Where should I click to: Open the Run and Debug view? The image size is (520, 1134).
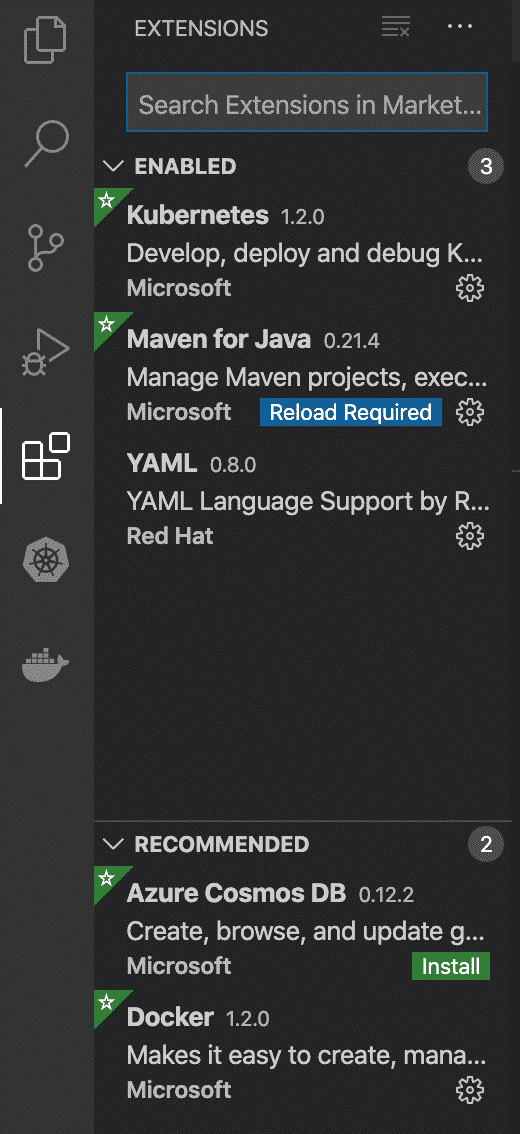click(46, 352)
